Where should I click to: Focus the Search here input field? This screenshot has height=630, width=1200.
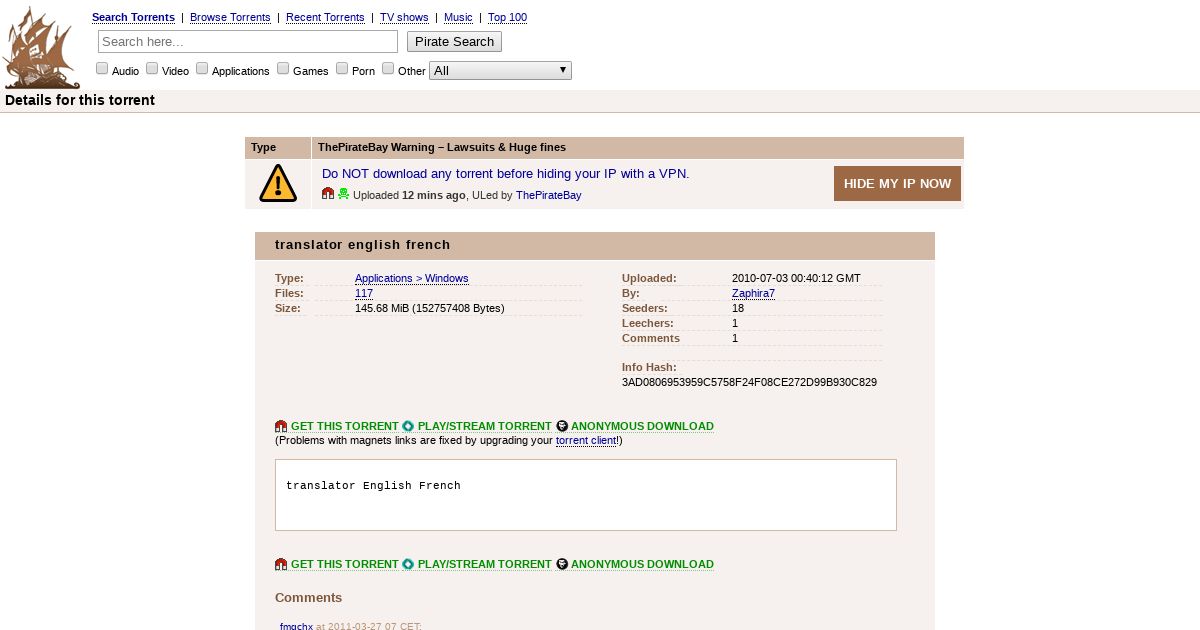tap(248, 41)
